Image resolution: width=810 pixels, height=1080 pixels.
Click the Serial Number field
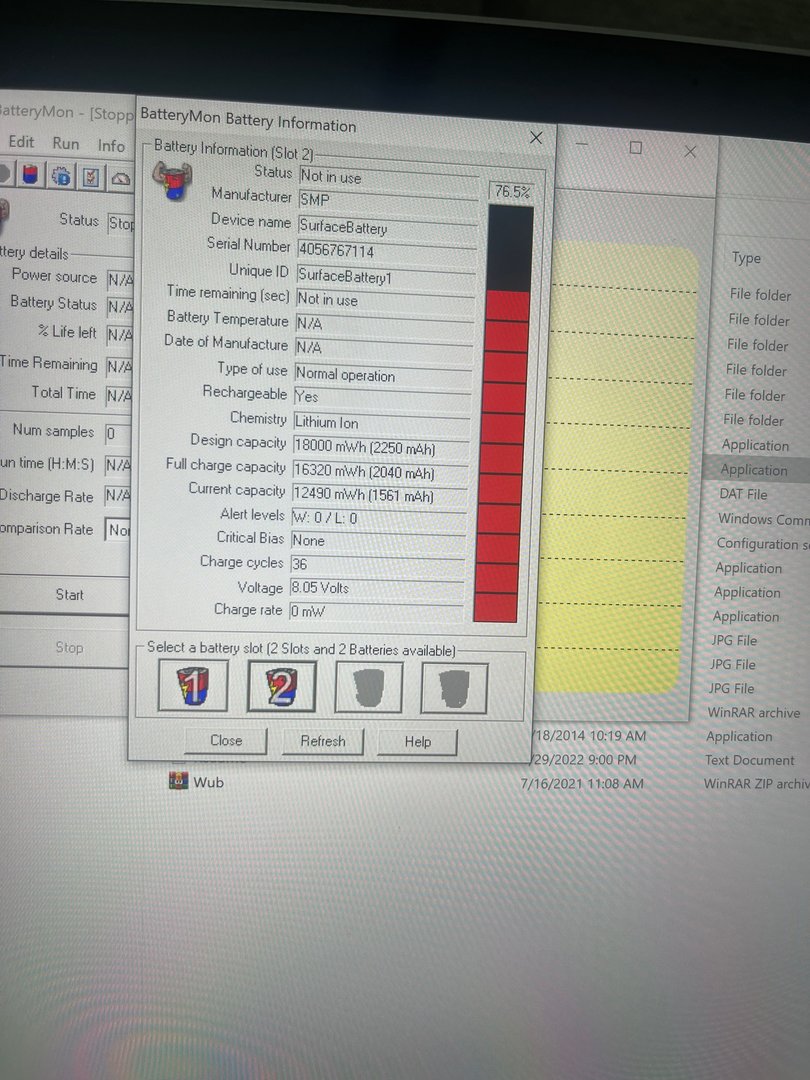click(385, 251)
